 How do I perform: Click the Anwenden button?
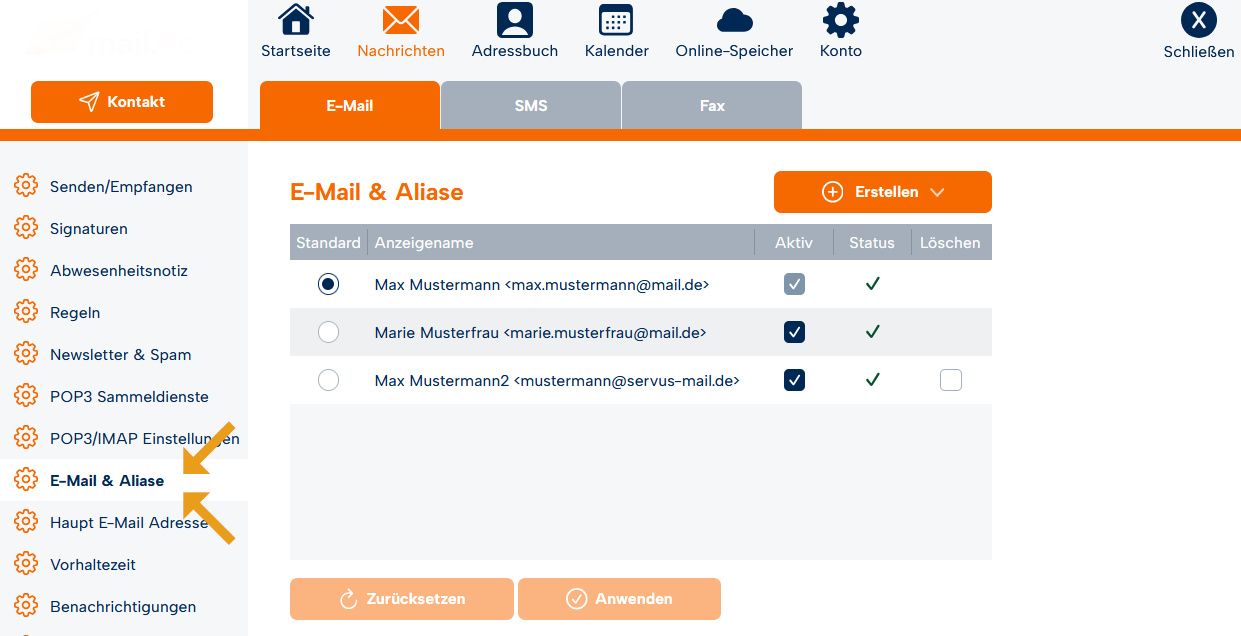[x=619, y=599]
